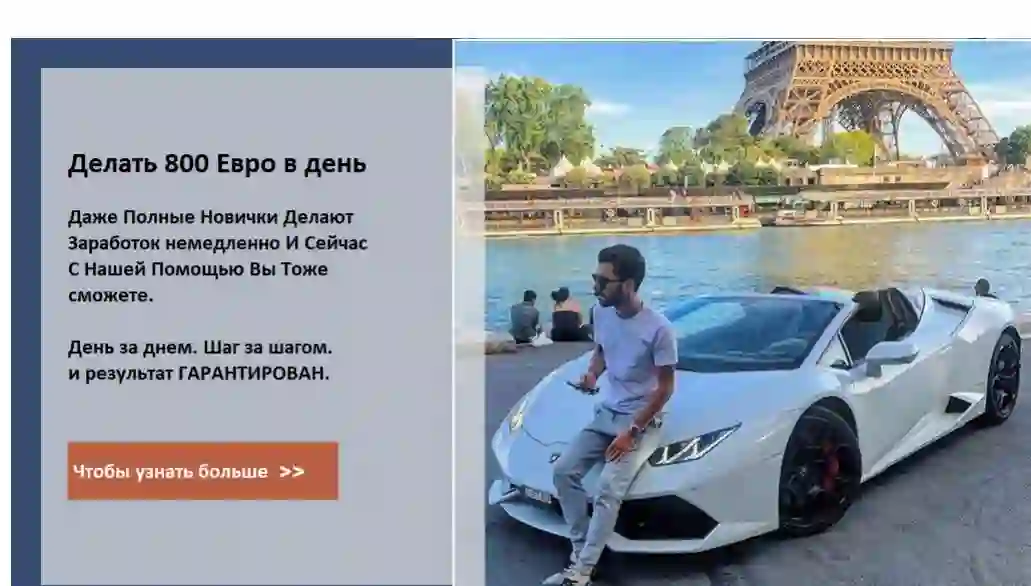Click the paragraph starting 'Даже Полные Новички'

pos(218,256)
